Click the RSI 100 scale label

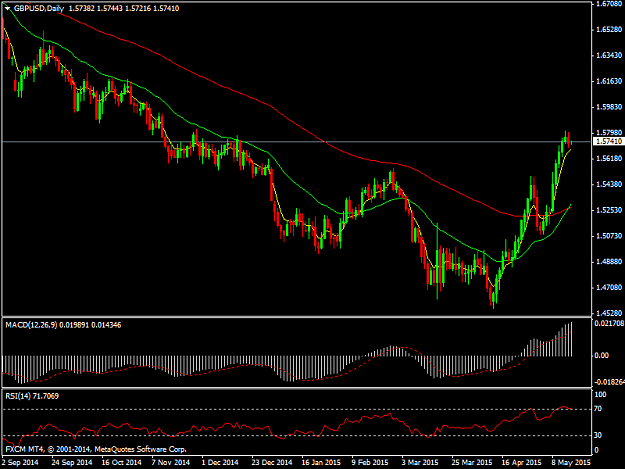pyautogui.click(x=600, y=394)
